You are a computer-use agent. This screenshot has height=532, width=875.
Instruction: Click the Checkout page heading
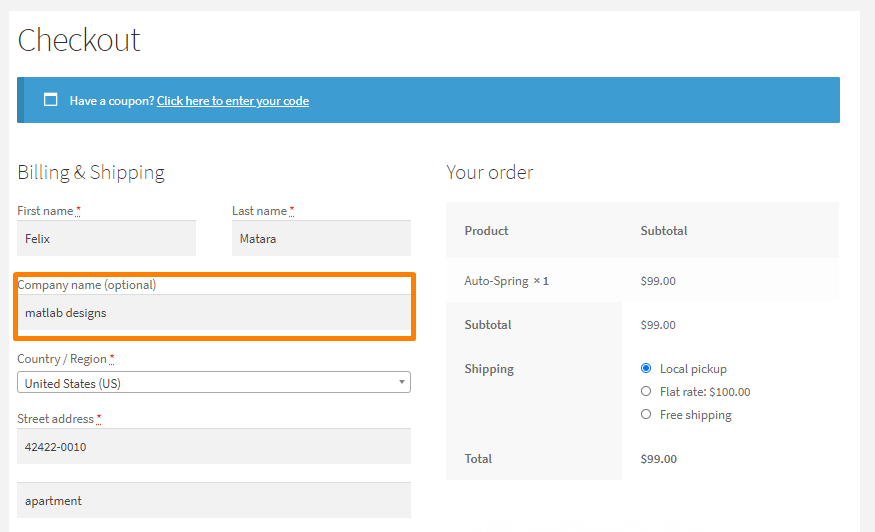pos(79,40)
